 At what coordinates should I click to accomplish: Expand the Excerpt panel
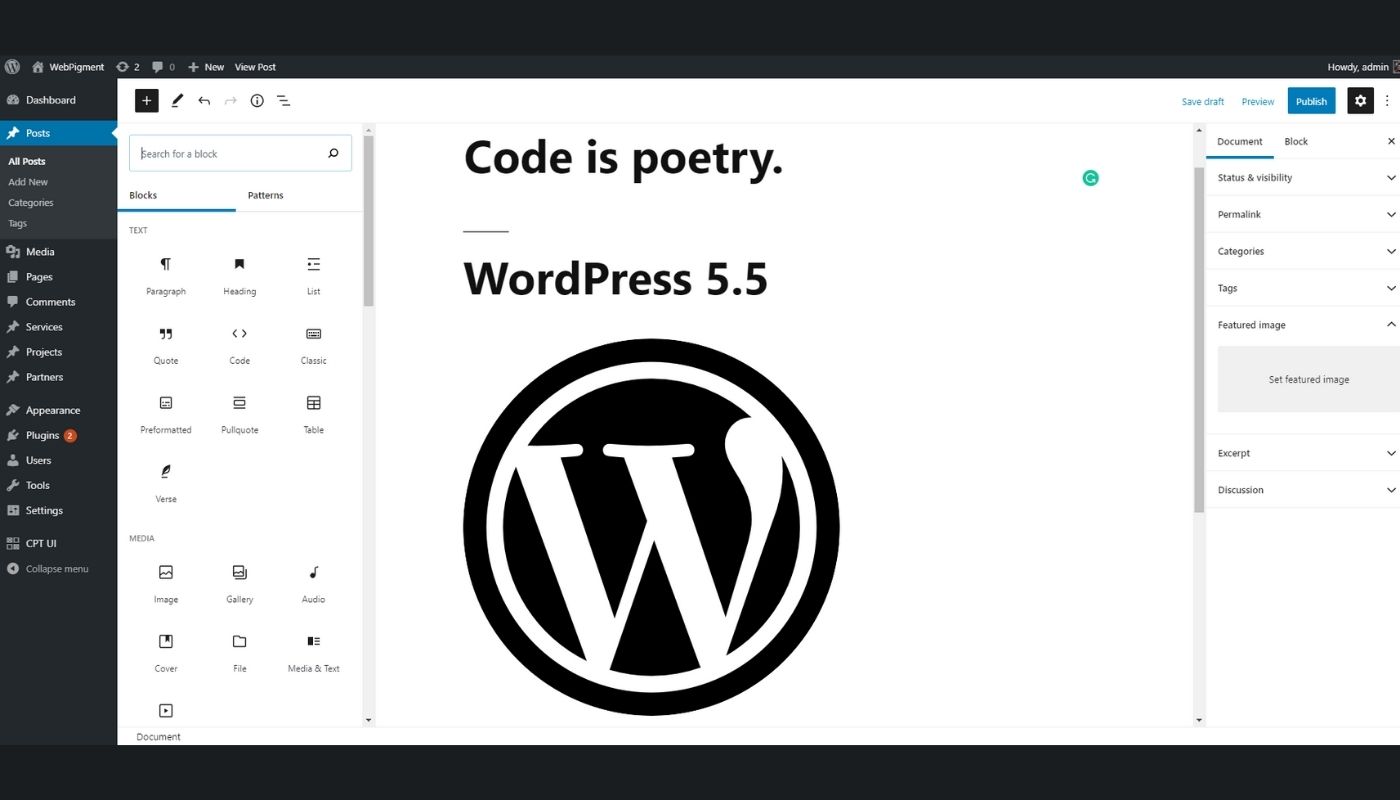coord(1303,453)
